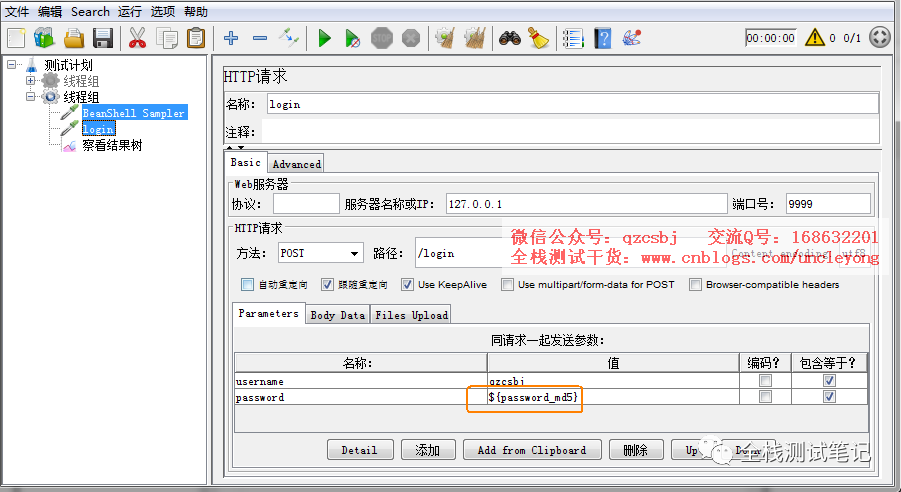Click the Detail button
901x492 pixels.
click(360, 450)
